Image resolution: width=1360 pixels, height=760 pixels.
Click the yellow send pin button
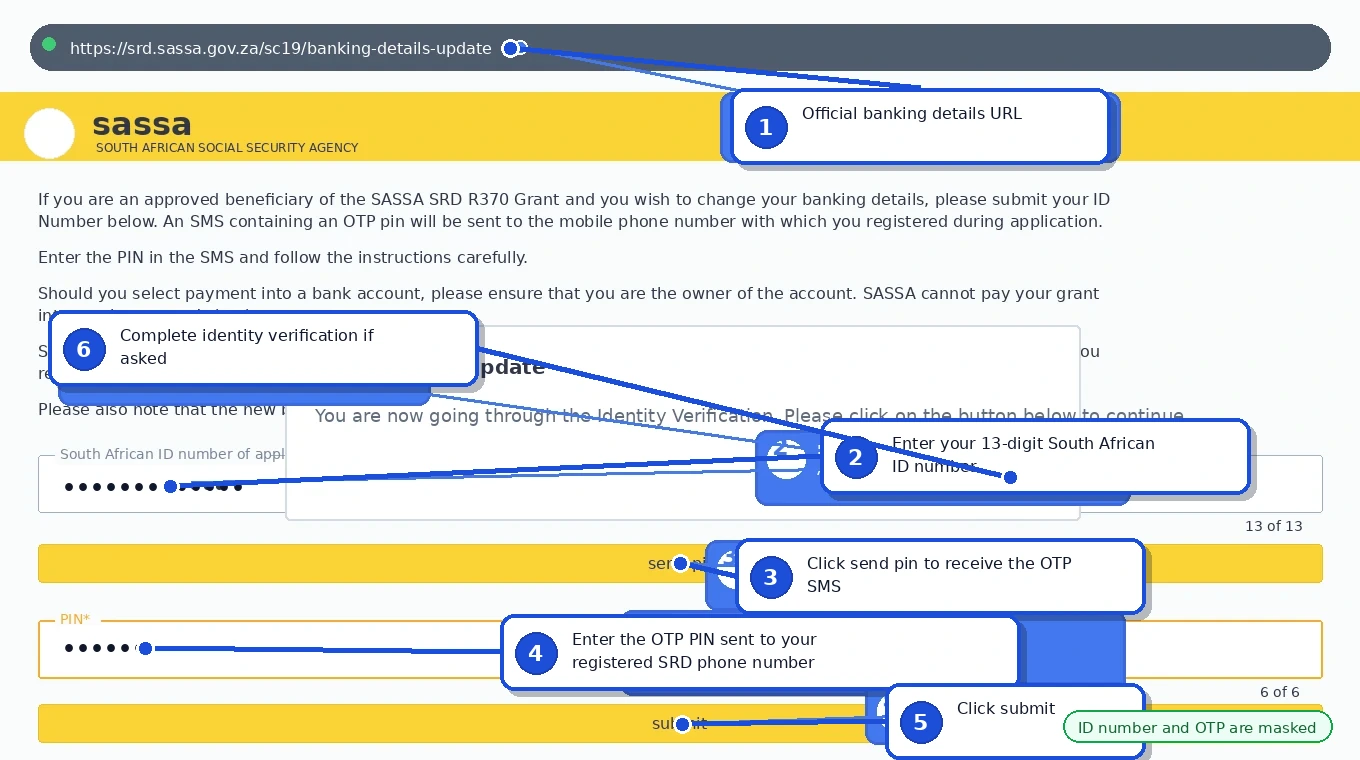click(680, 563)
